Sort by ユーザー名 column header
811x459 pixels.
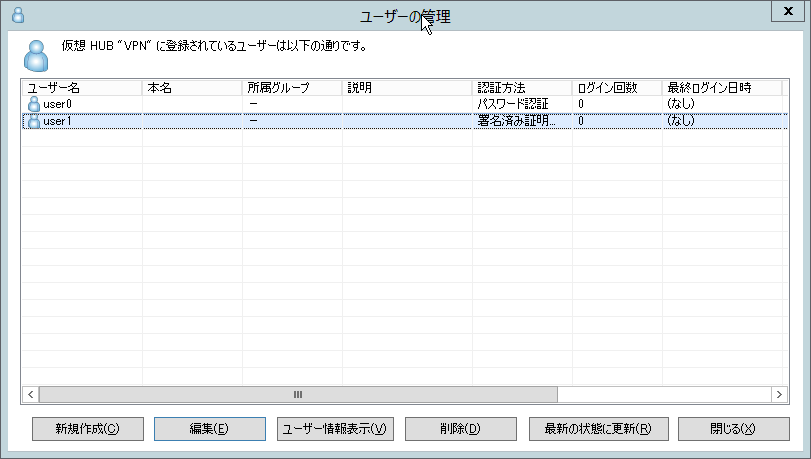[x=82, y=88]
